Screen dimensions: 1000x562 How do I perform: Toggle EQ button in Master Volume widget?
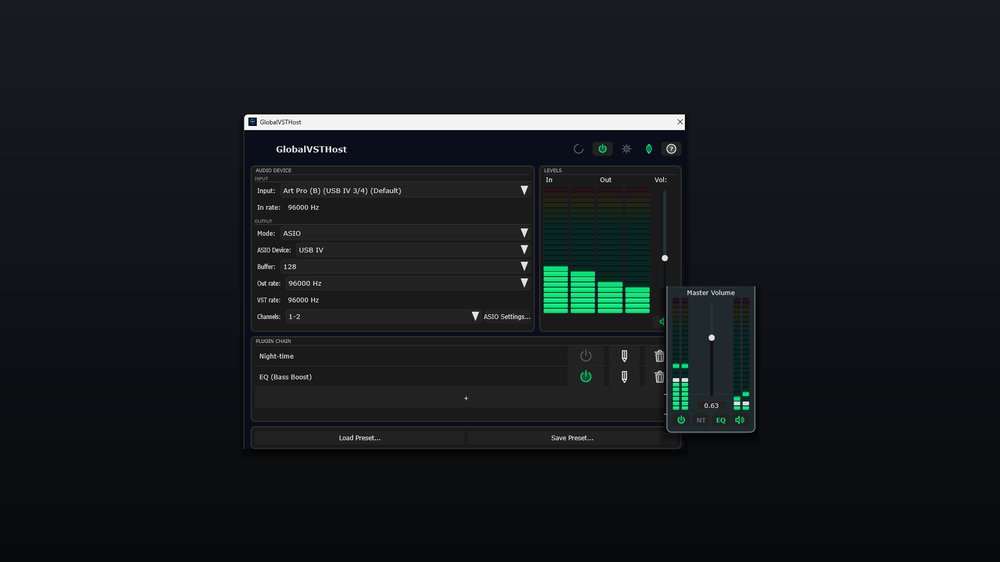click(x=721, y=420)
